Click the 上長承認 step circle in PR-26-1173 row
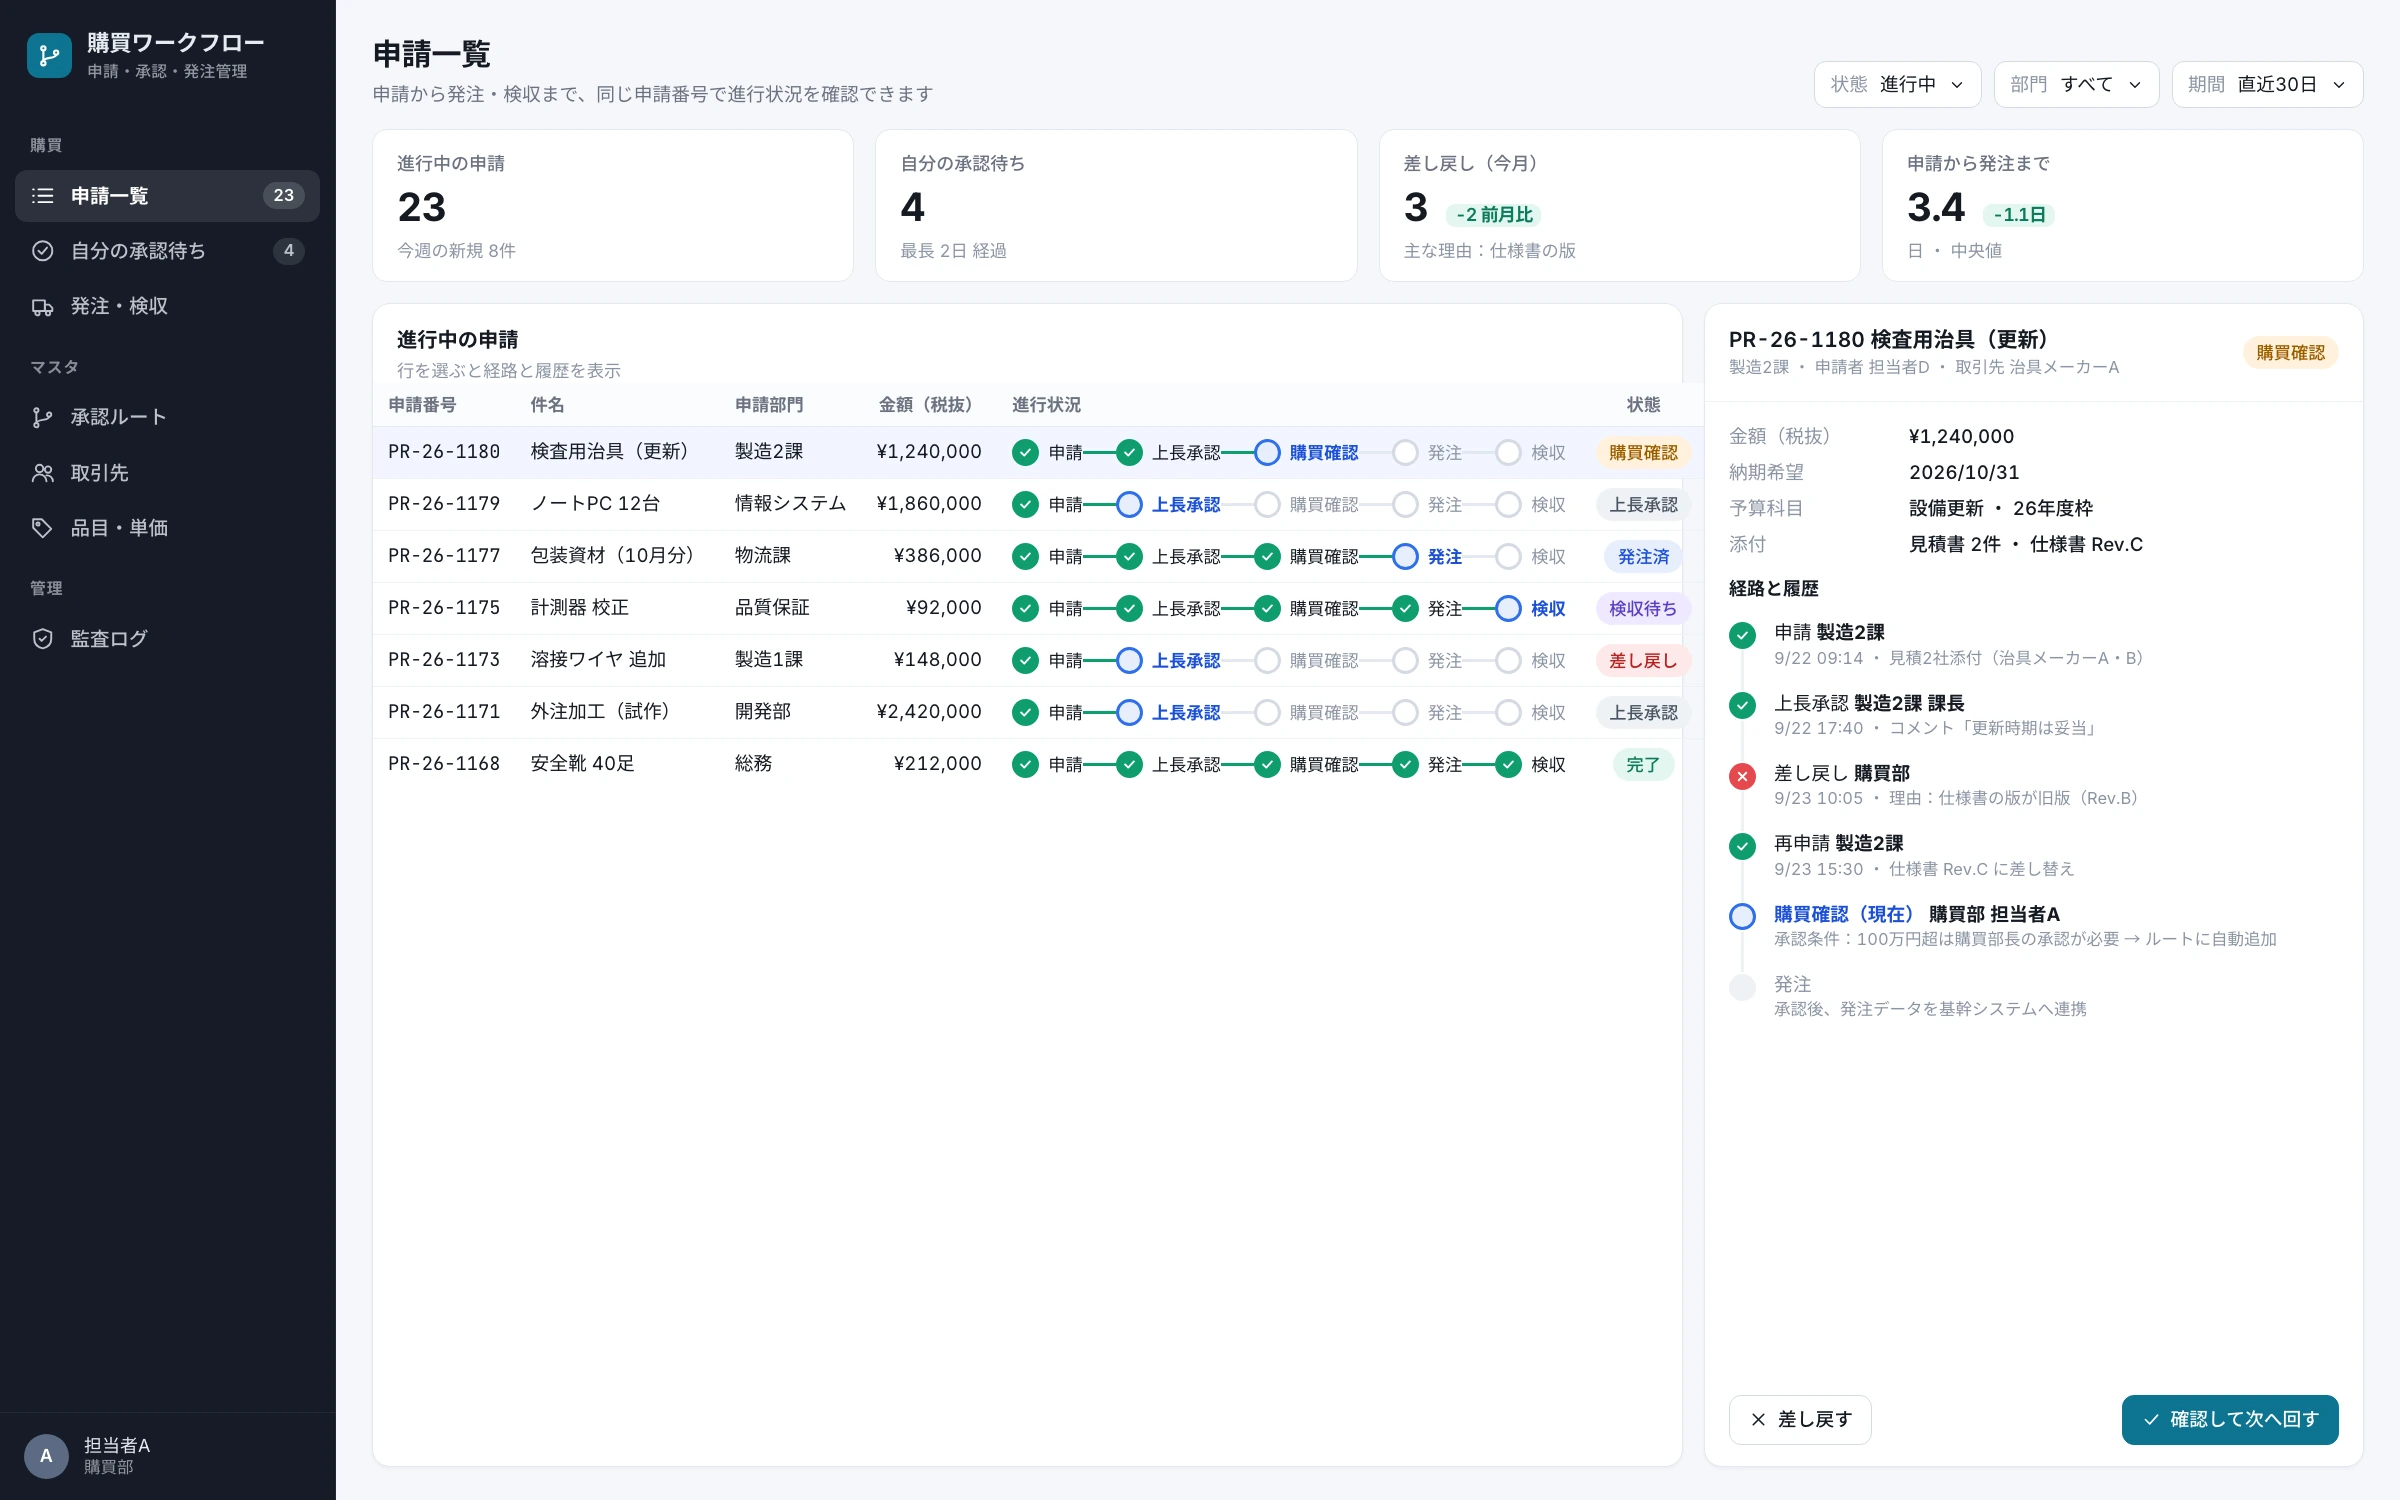The width and height of the screenshot is (2400, 1500). [x=1129, y=661]
